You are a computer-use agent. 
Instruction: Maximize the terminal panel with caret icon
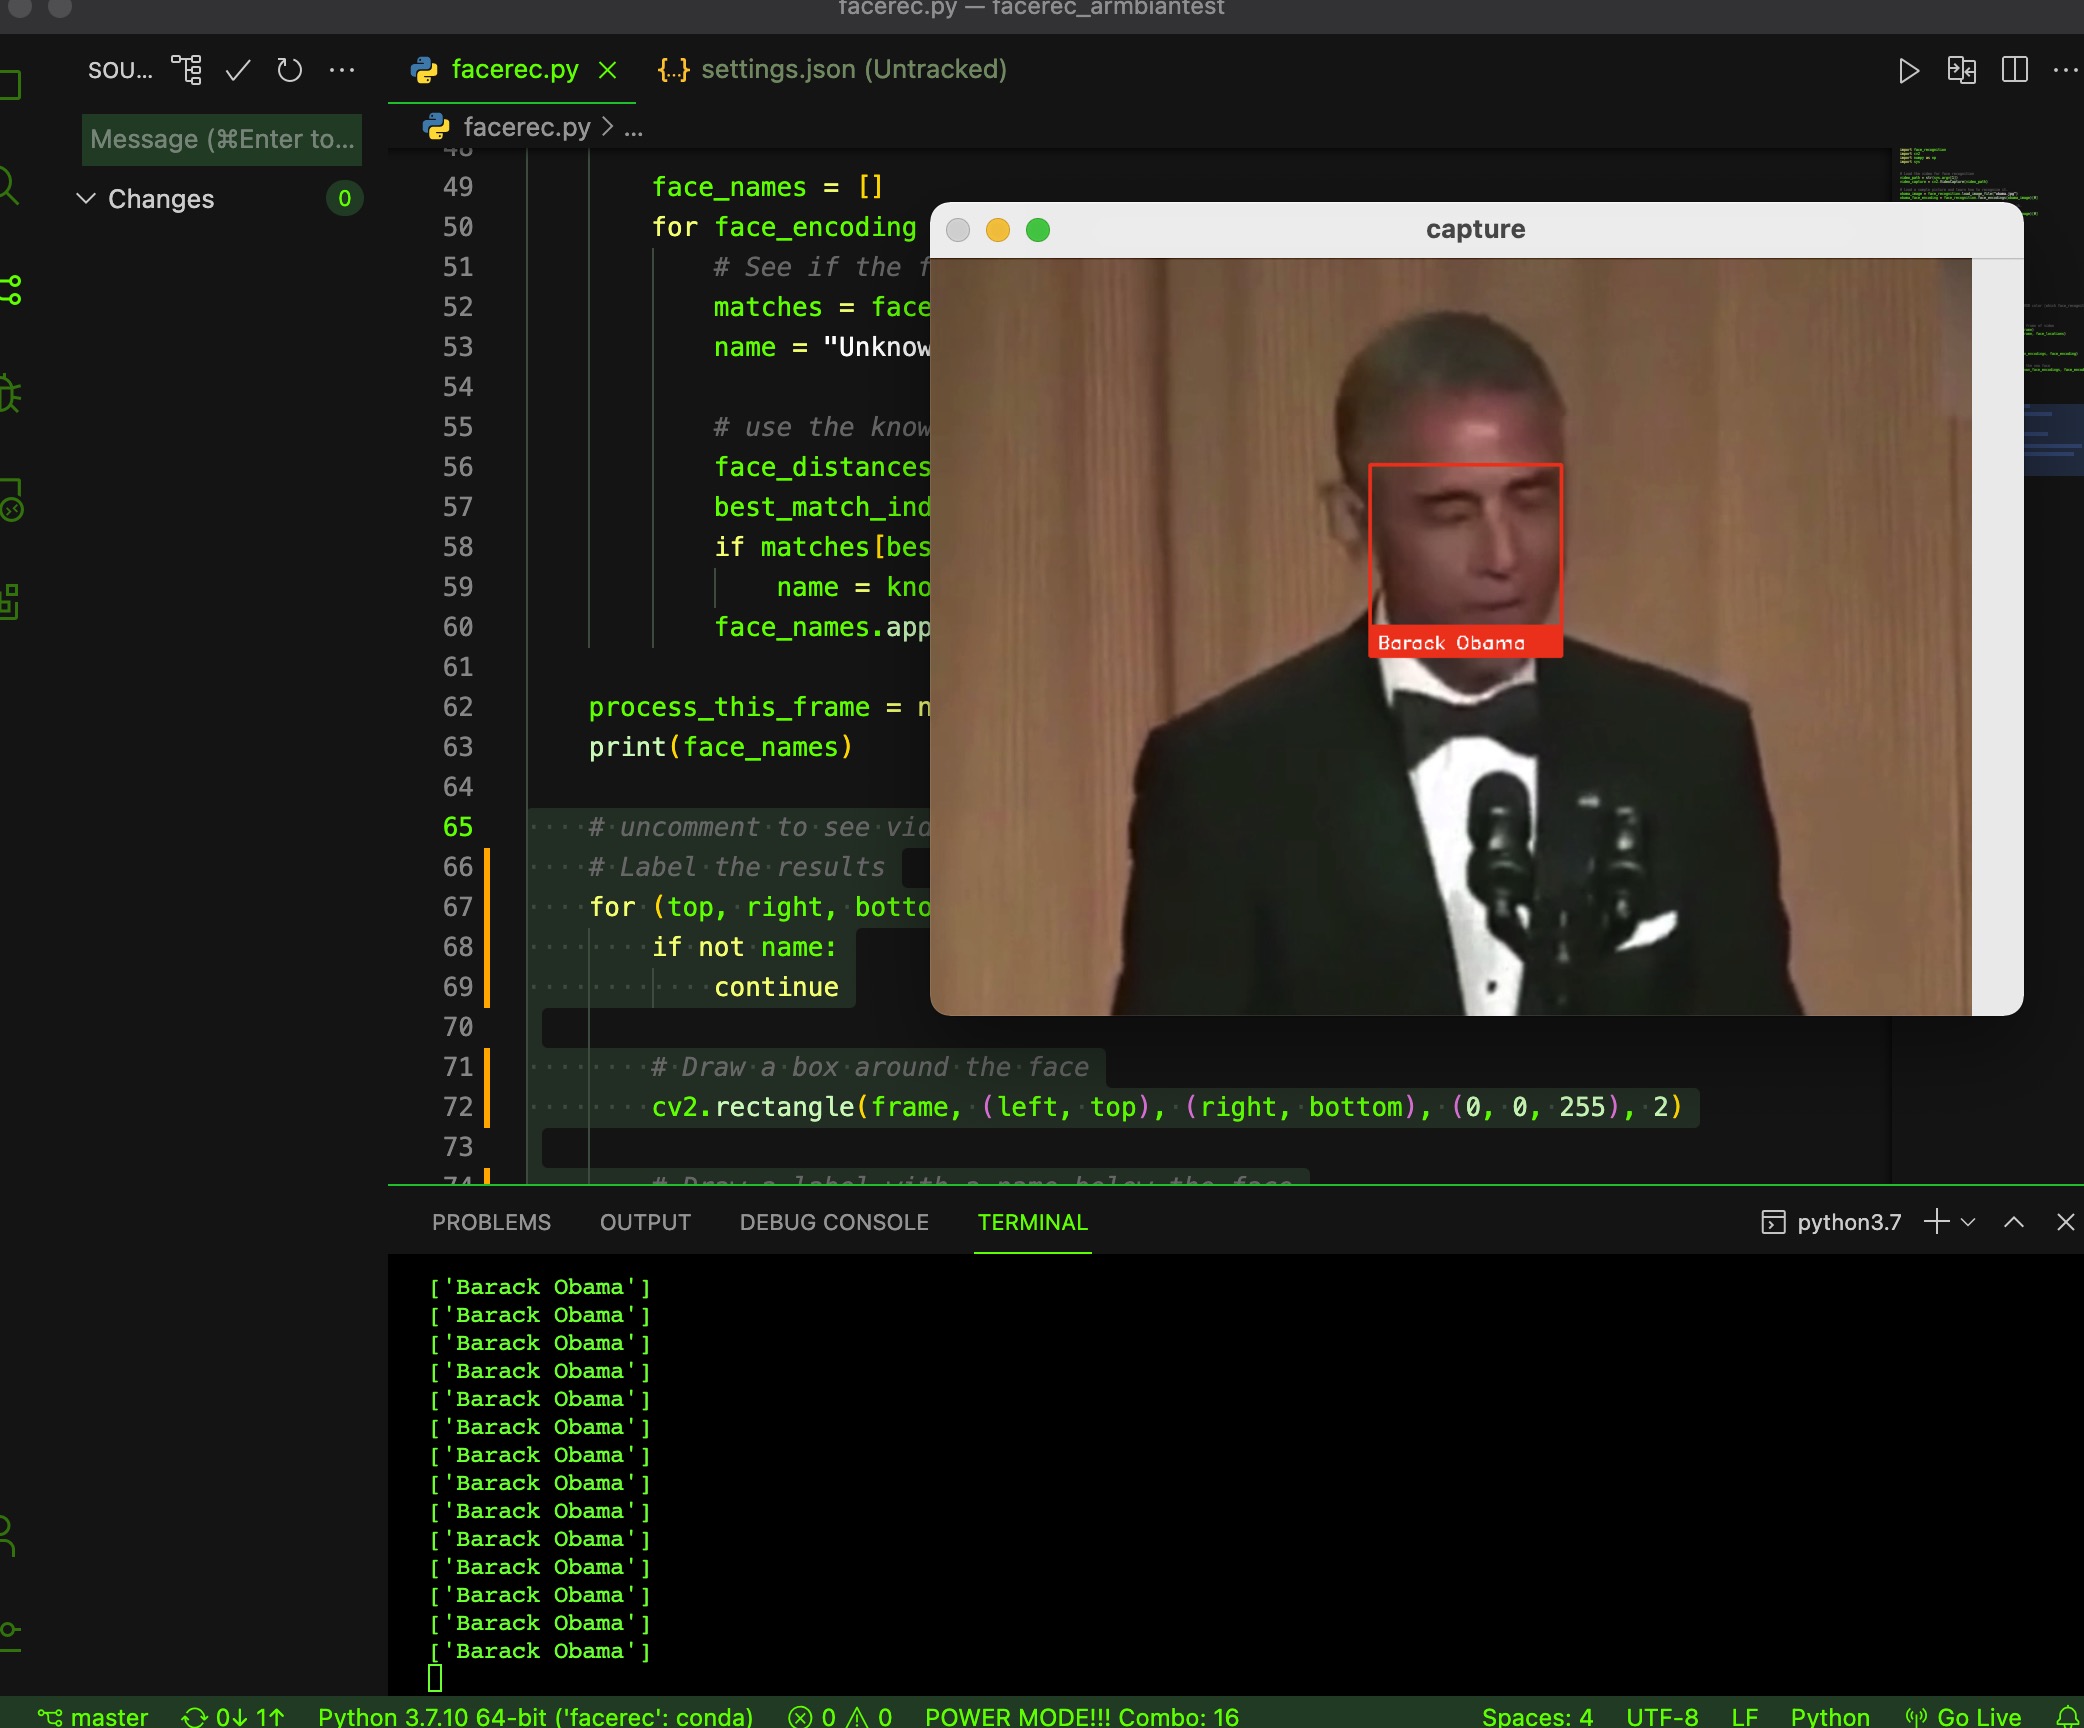[x=2014, y=1222]
